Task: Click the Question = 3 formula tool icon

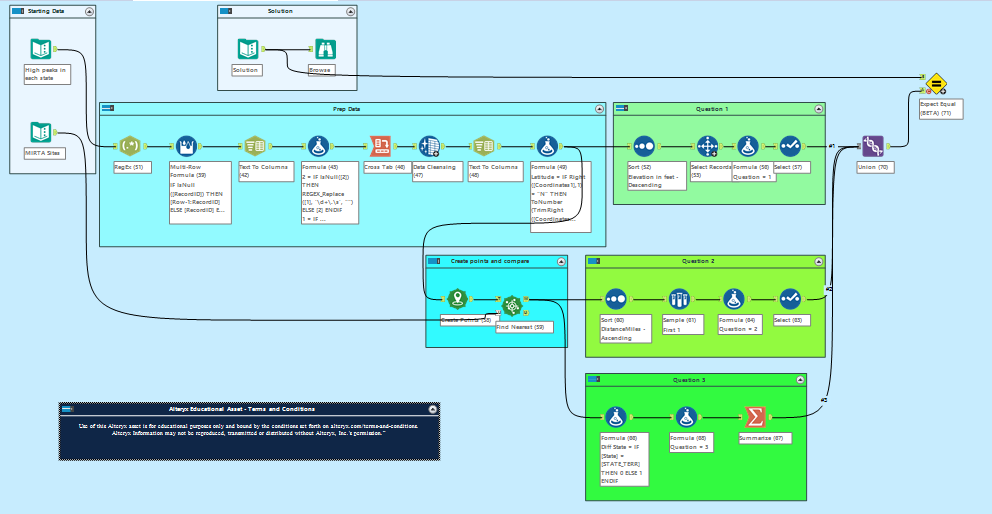Action: [x=686, y=417]
